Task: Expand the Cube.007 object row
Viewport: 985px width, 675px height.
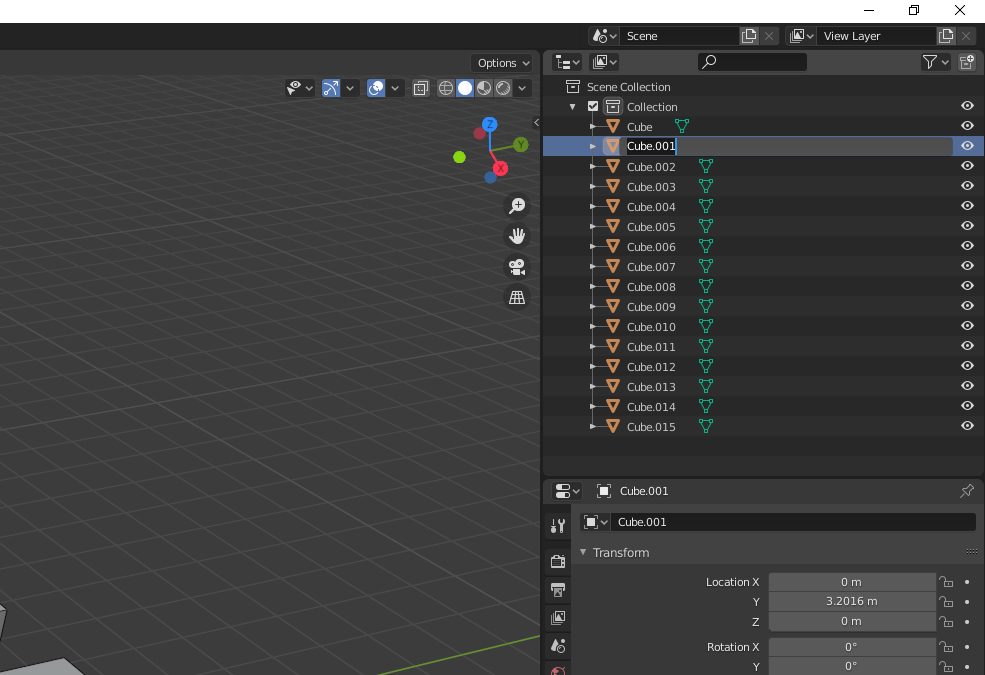Action: tap(592, 266)
